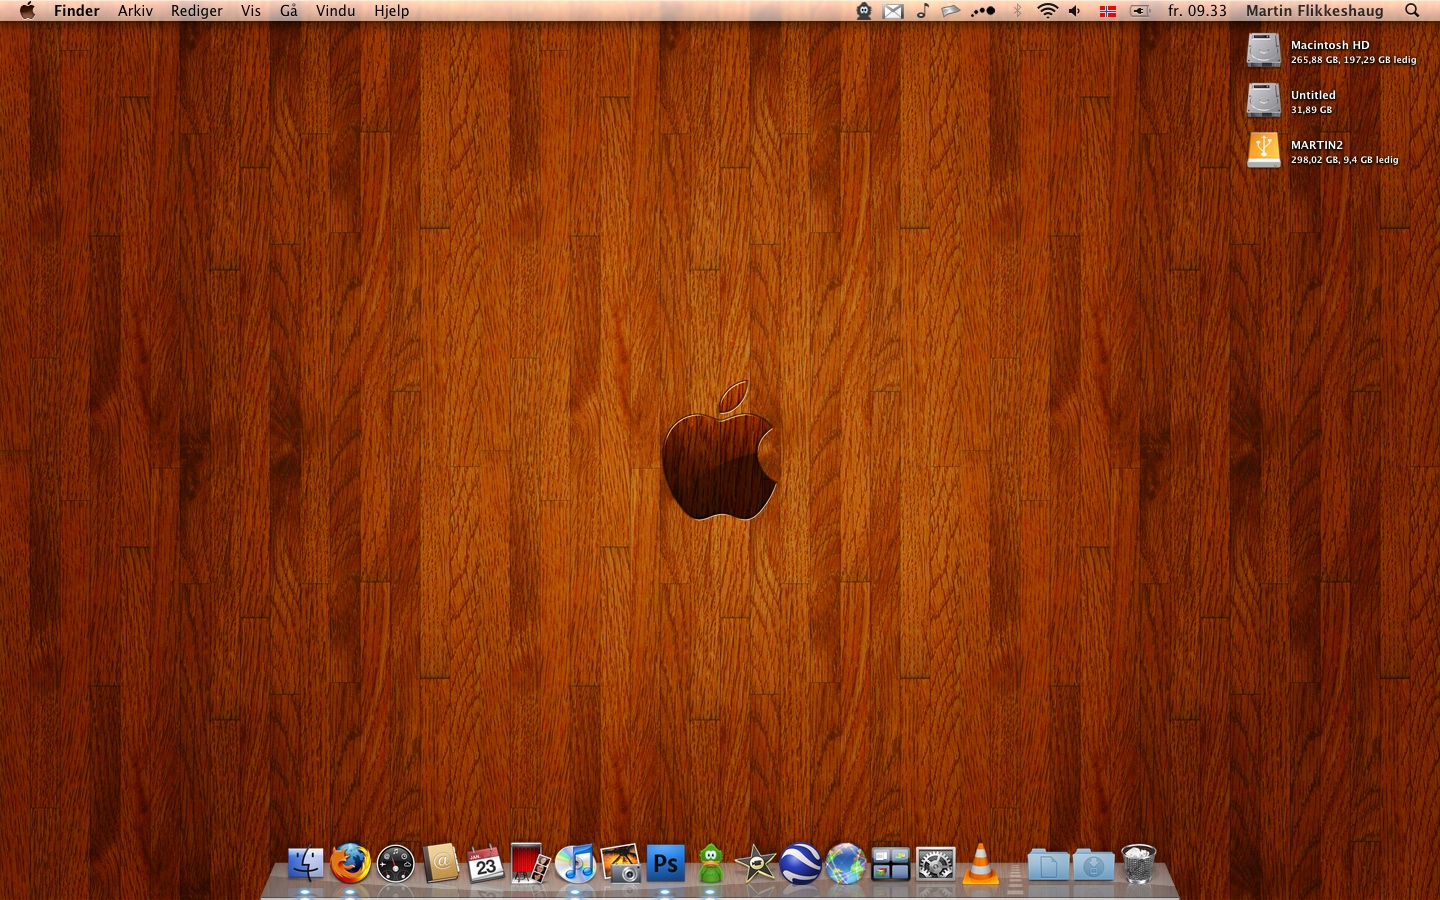Click the skull-face menu bar icon
Image resolution: width=1440 pixels, height=900 pixels.
tap(864, 11)
